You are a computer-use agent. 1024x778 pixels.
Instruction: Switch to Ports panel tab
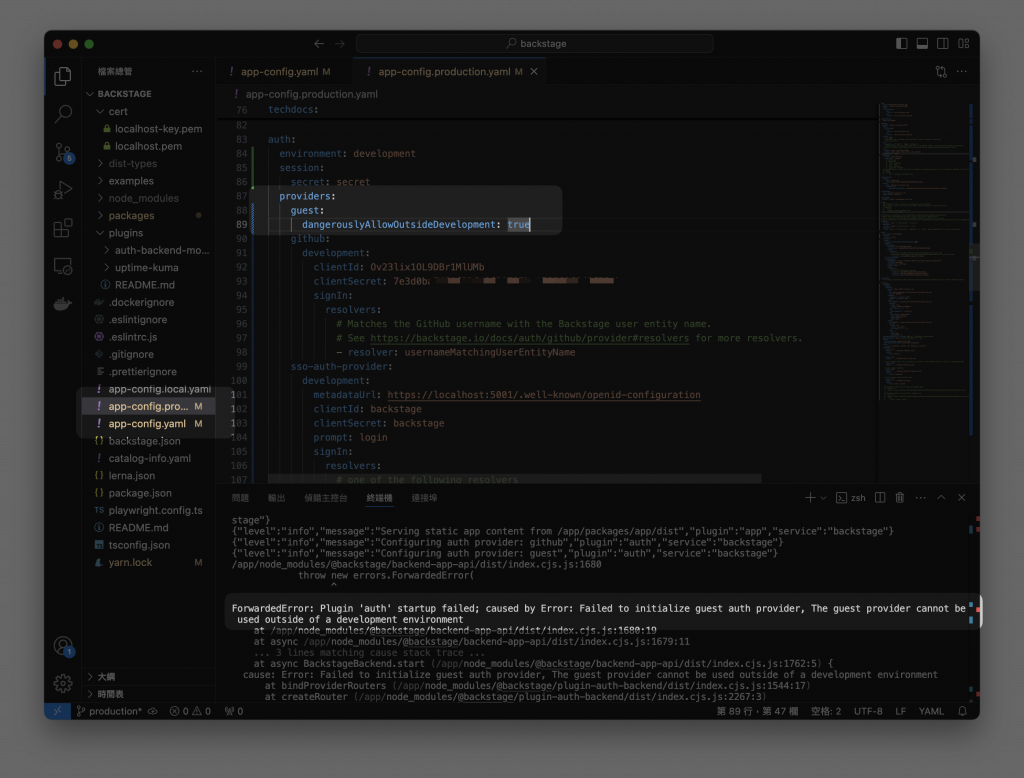pos(424,498)
